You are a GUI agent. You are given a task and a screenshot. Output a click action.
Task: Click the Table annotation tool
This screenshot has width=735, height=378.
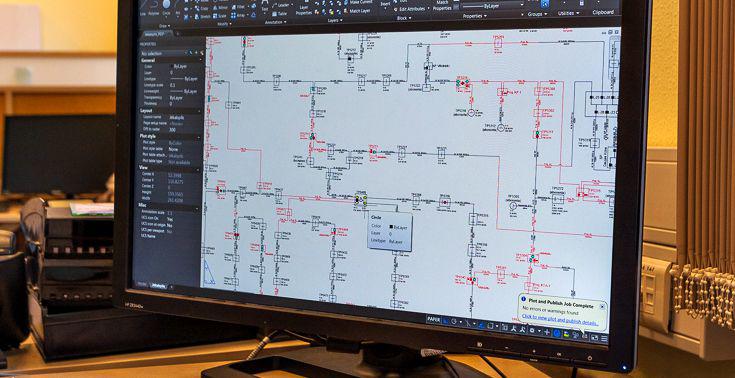(x=282, y=14)
